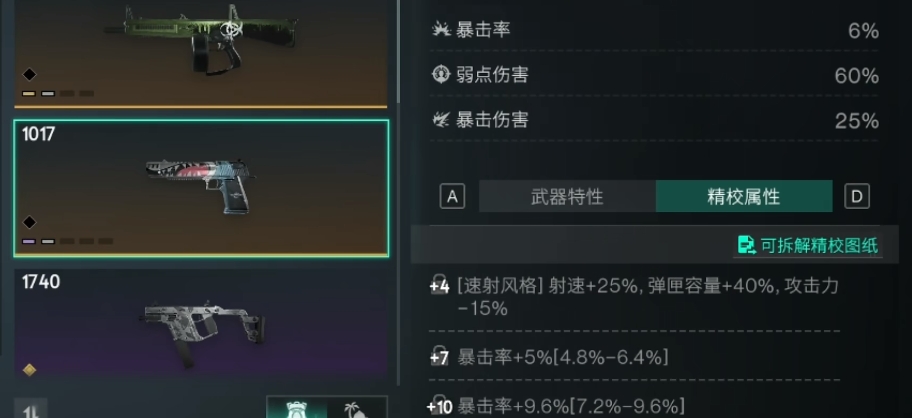Click the gold diamond marker on 1740 card
This screenshot has height=418, width=912.
[x=29, y=369]
